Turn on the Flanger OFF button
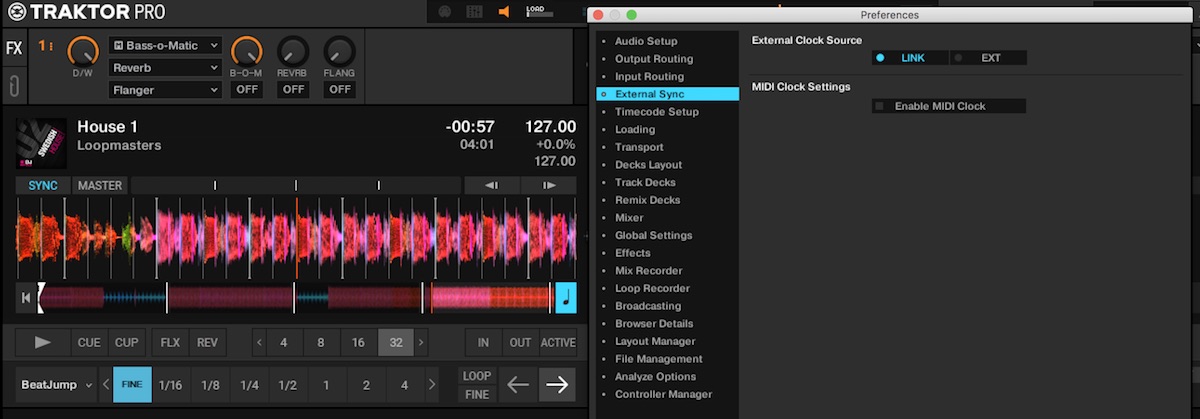 pyautogui.click(x=340, y=89)
